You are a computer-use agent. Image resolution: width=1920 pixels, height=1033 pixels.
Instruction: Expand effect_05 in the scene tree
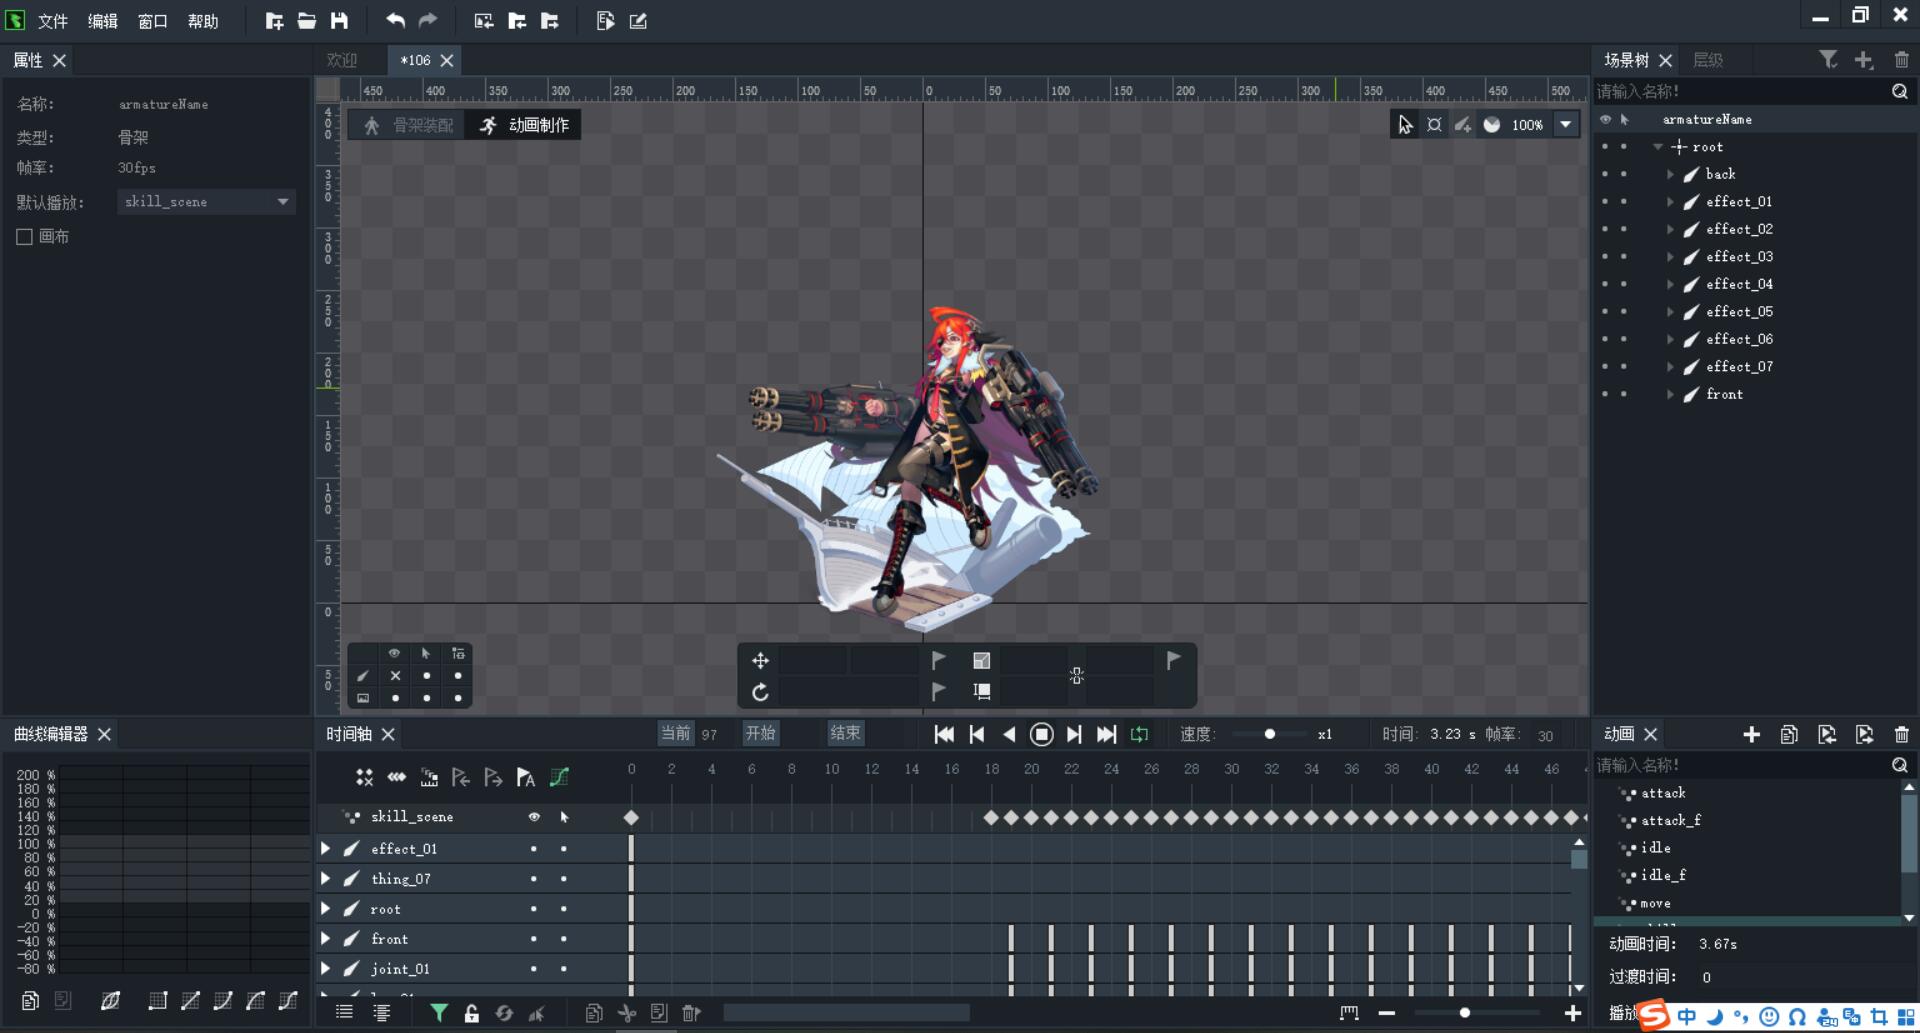pyautogui.click(x=1670, y=312)
